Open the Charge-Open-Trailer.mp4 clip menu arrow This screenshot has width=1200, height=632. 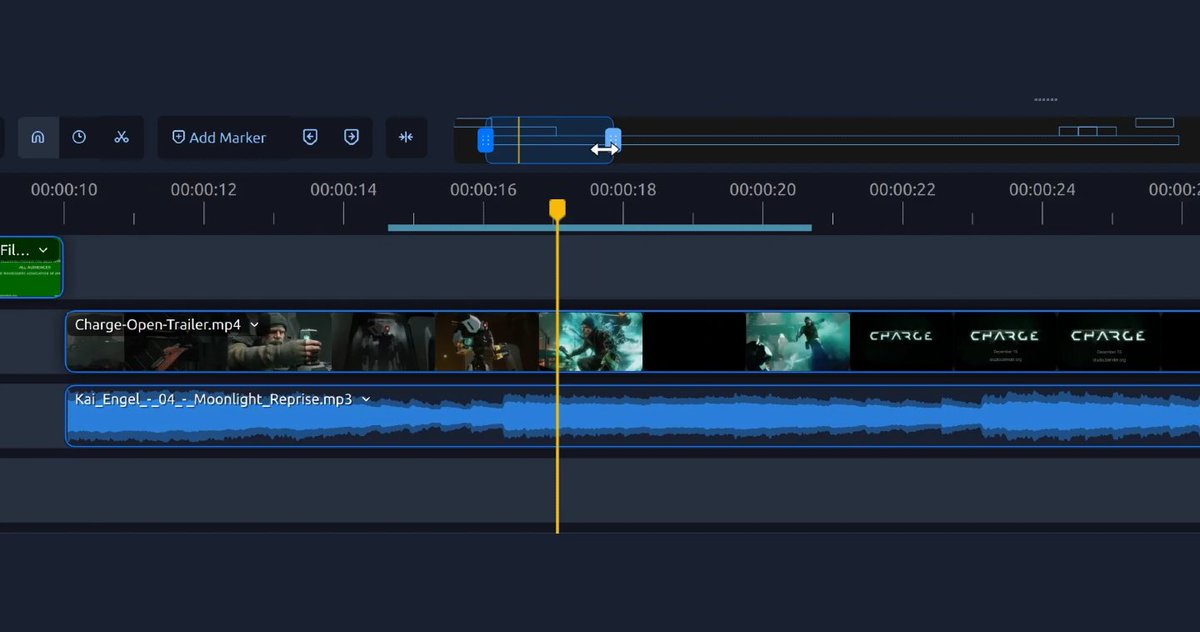coord(254,325)
